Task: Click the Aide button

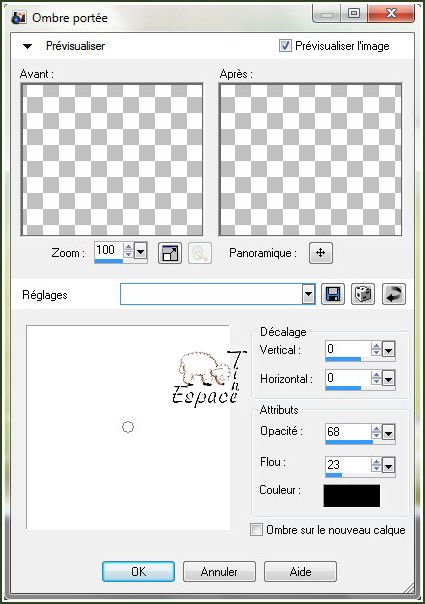Action: pyautogui.click(x=300, y=571)
